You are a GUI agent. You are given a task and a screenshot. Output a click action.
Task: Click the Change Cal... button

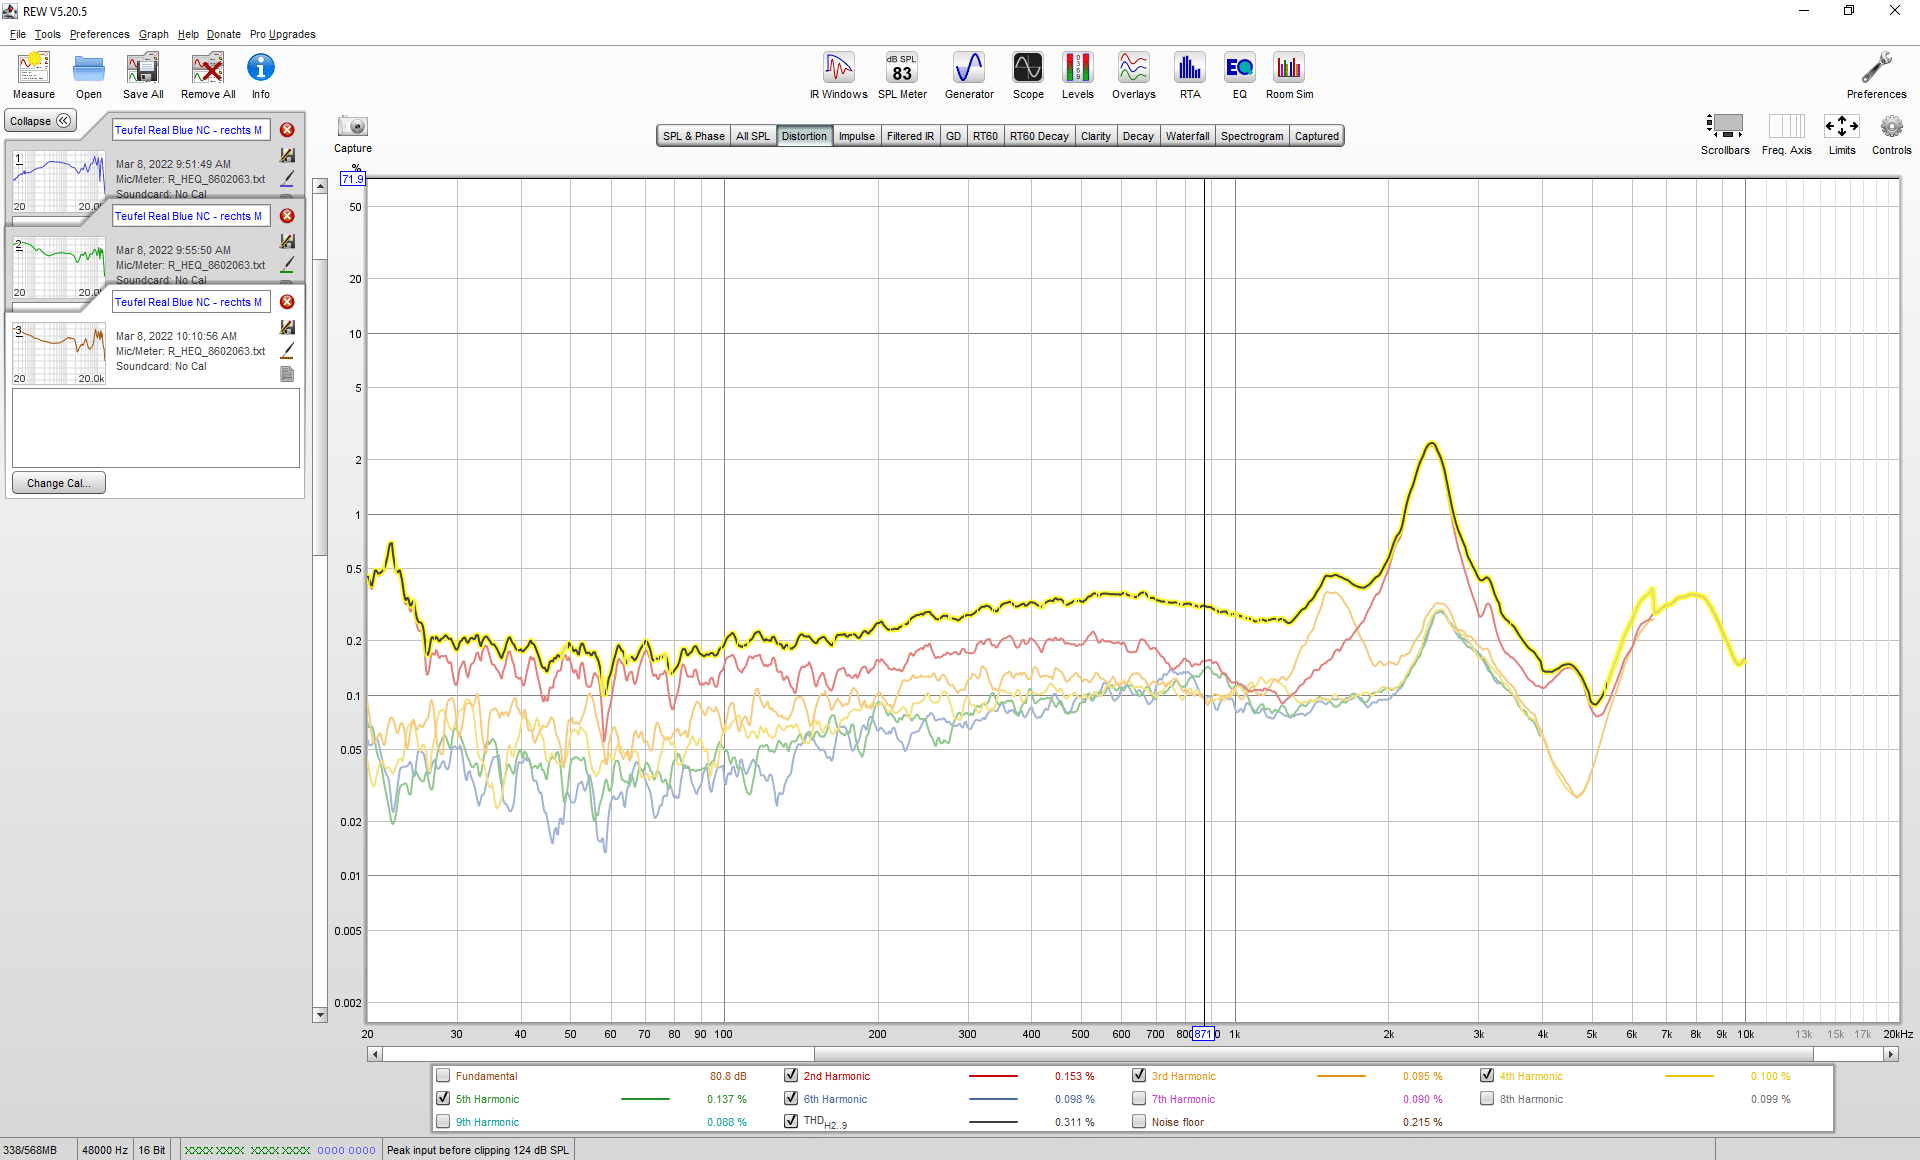coord(59,483)
